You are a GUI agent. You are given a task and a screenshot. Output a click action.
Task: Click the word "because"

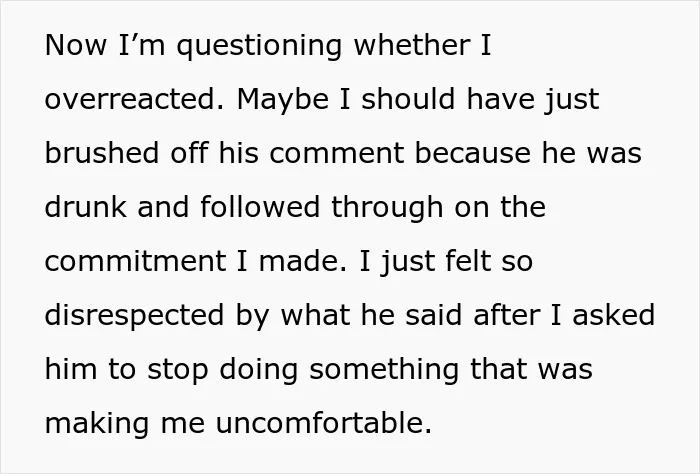click(473, 153)
